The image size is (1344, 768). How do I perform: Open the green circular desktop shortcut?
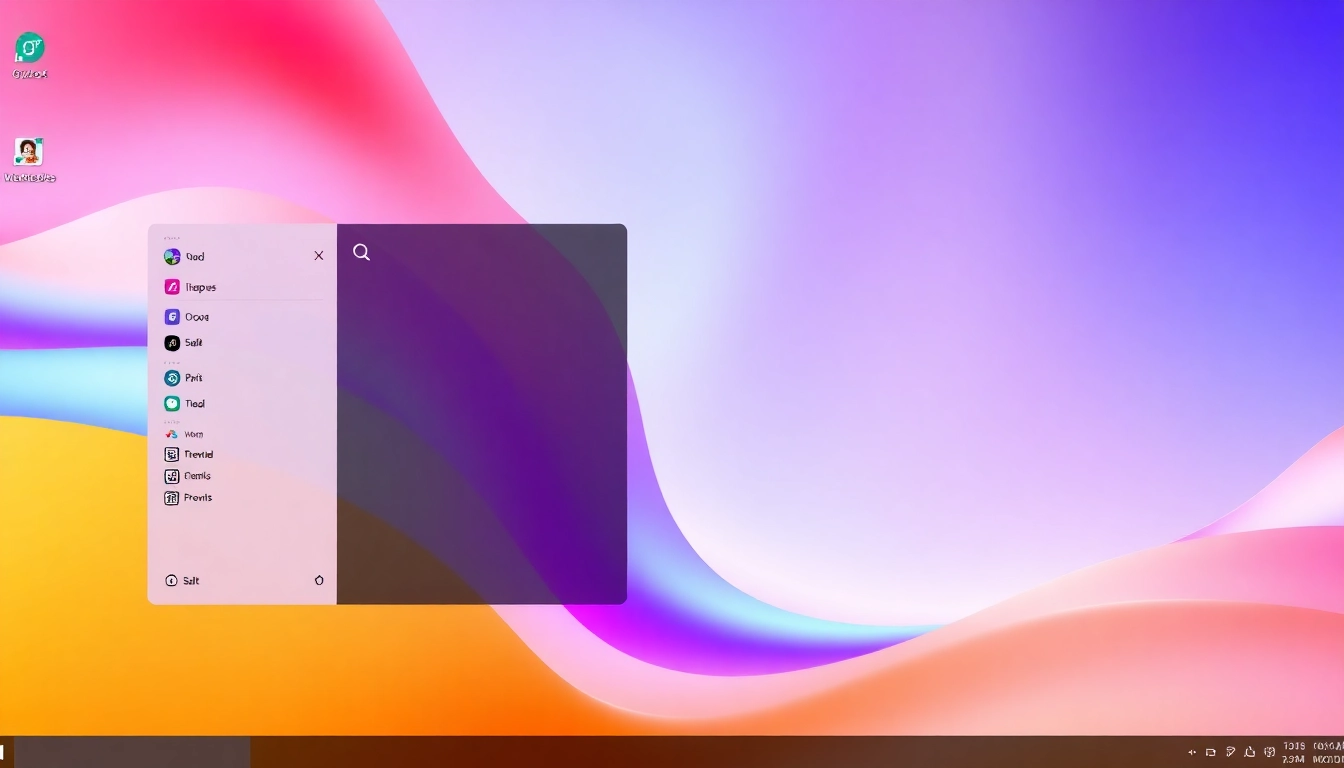coord(30,48)
